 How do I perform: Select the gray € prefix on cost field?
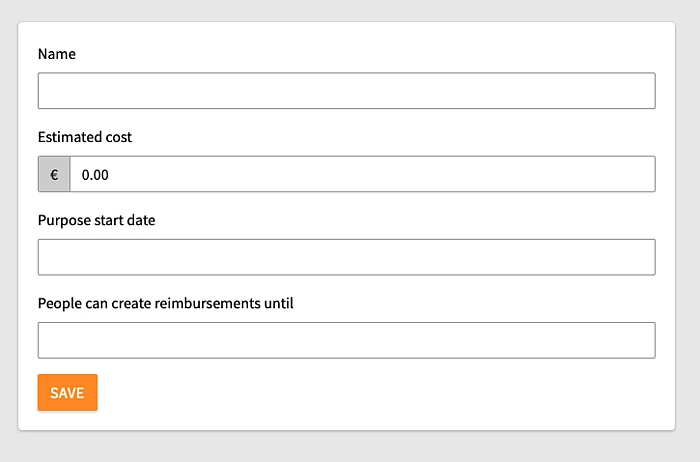pos(54,174)
